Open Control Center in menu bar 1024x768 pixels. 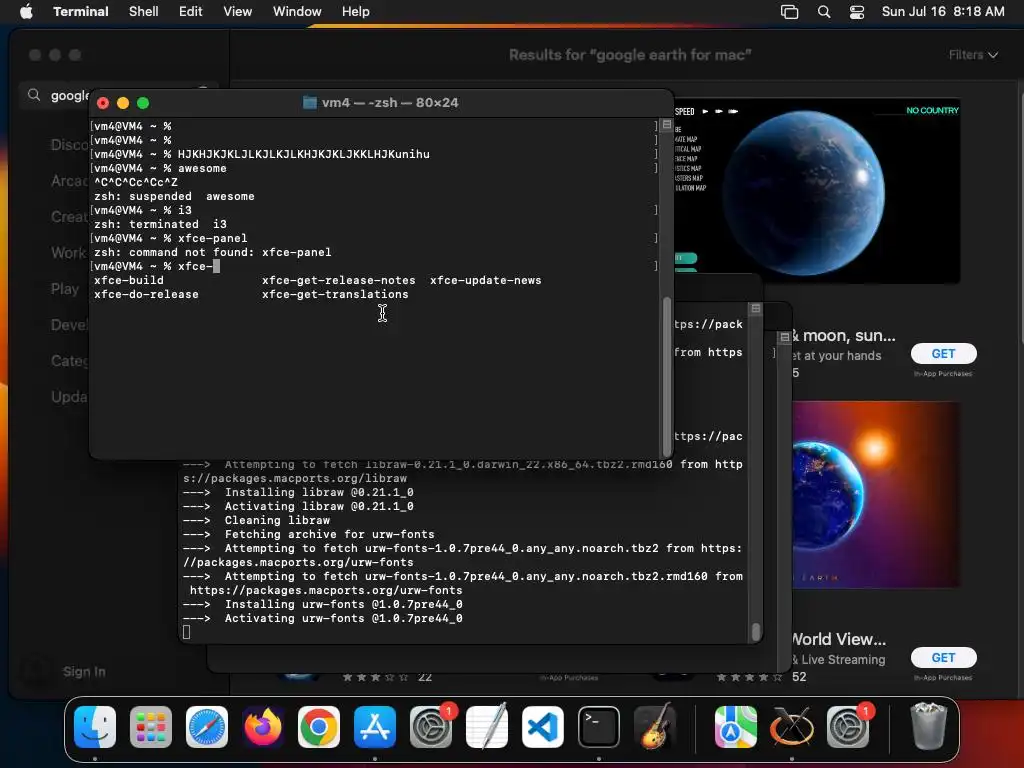[x=857, y=12]
